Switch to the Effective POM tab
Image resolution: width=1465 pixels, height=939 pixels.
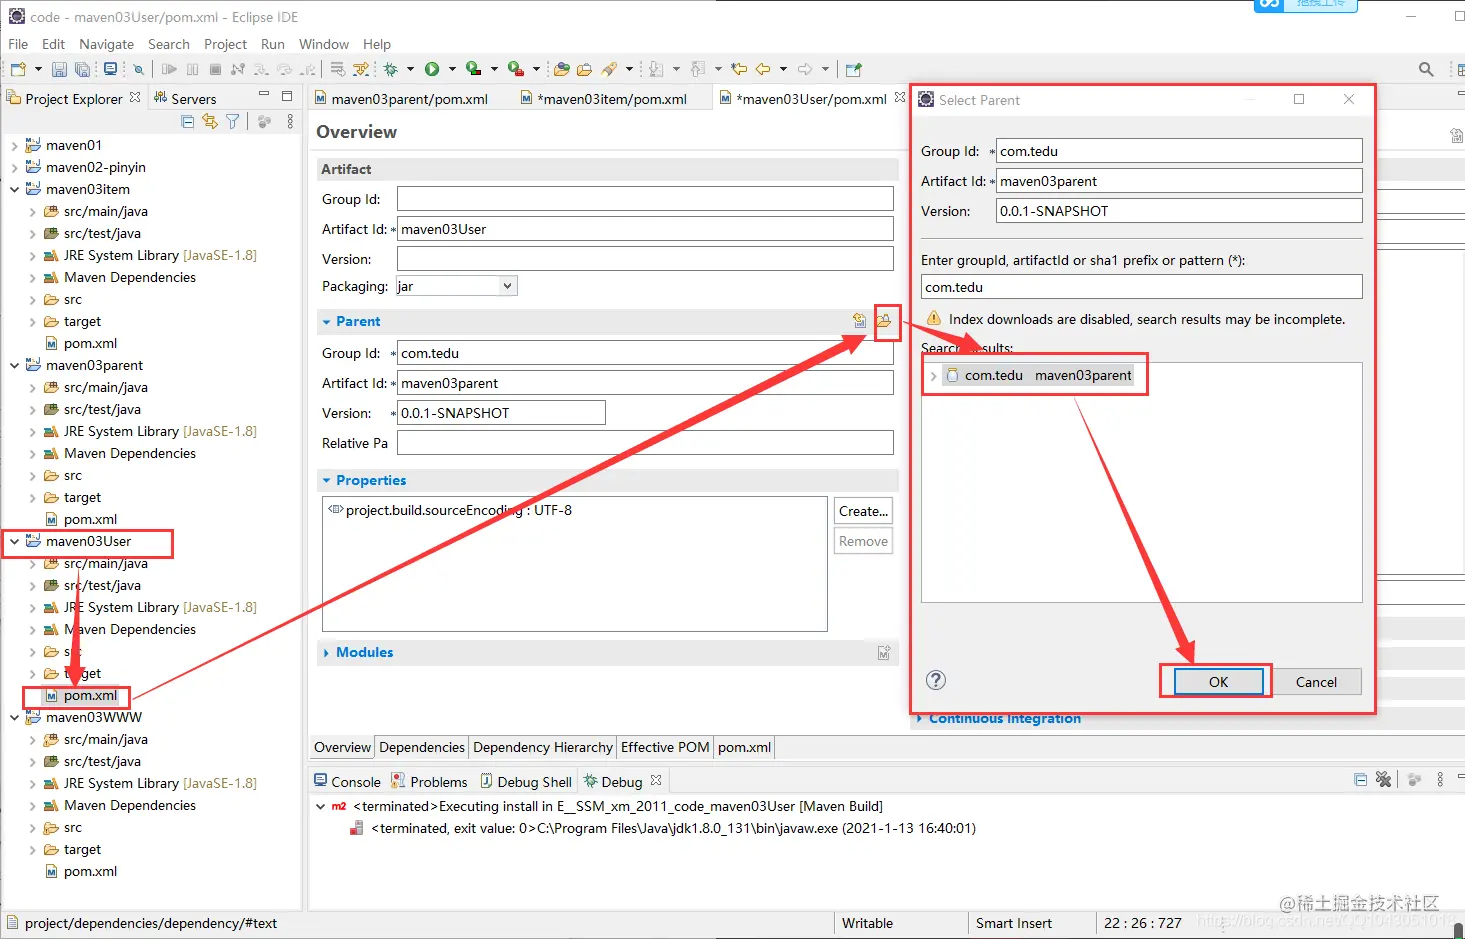[x=665, y=747]
